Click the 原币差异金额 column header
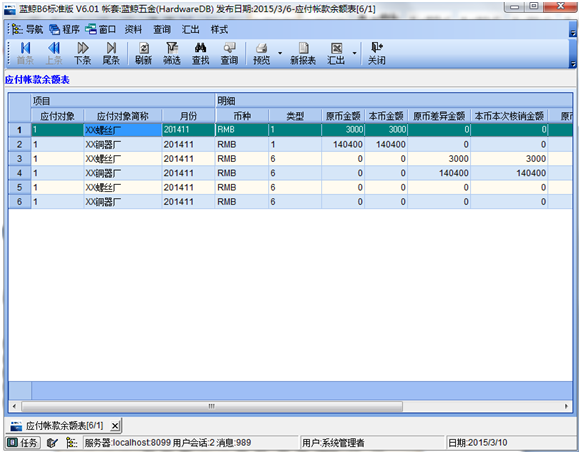Image resolution: width=581 pixels, height=454 pixels. click(439, 116)
